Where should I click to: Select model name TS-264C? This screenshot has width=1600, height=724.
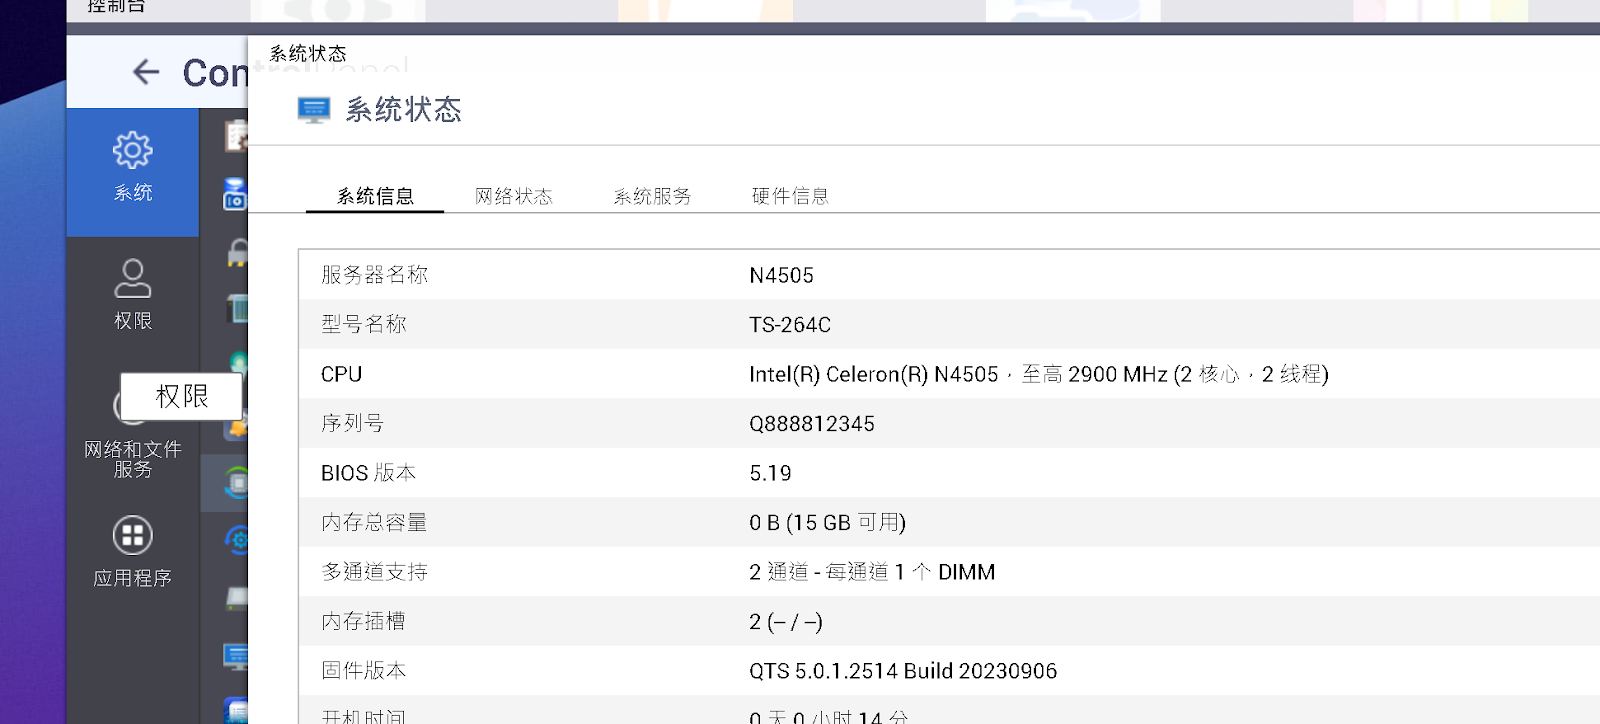tap(790, 325)
